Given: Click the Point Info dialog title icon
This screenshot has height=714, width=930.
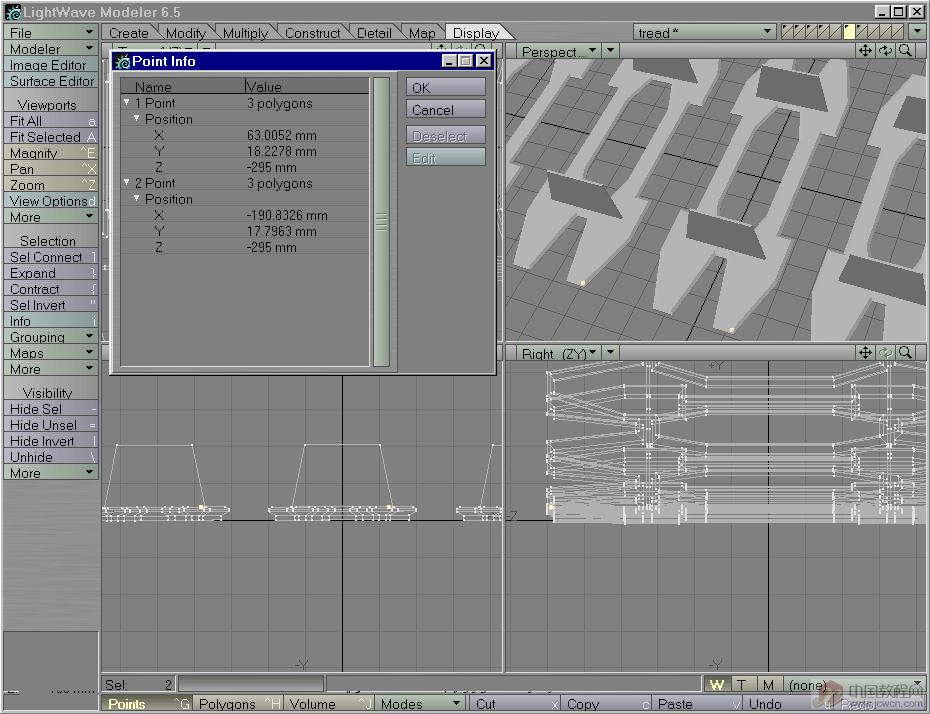Looking at the screenshot, I should click(x=123, y=61).
